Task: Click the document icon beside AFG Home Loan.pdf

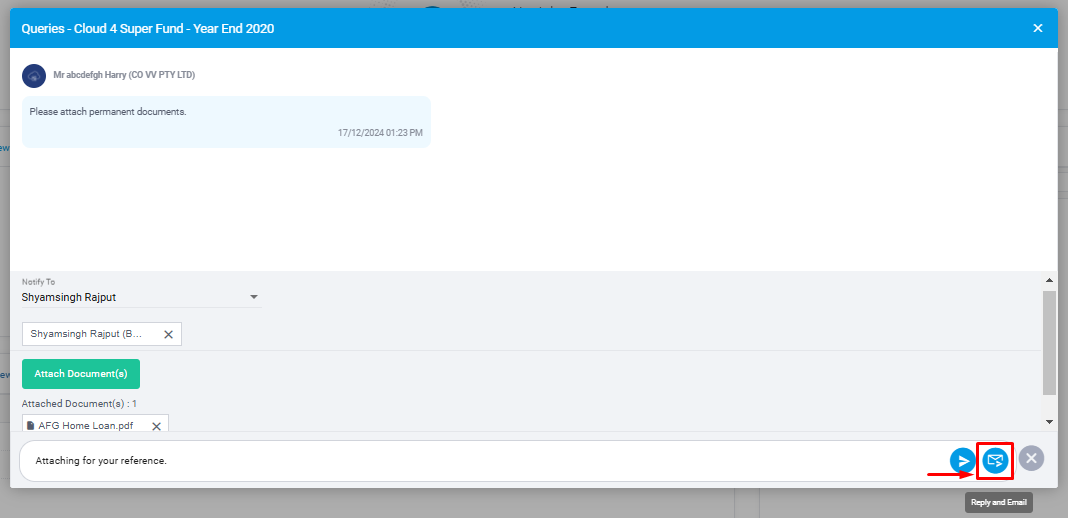Action: click(31, 426)
